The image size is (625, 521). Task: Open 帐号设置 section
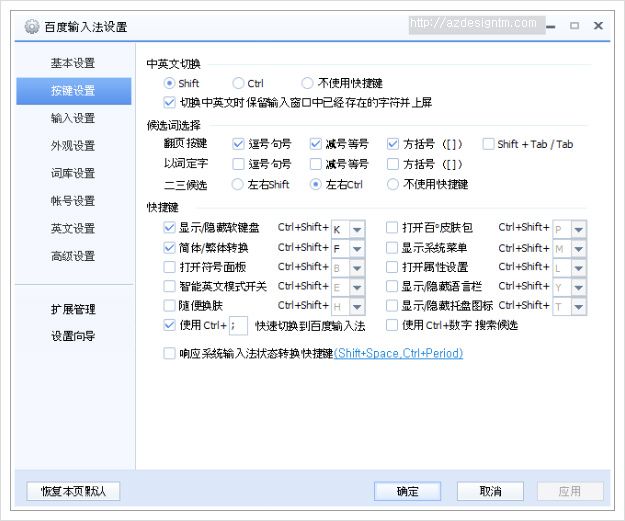[73, 201]
